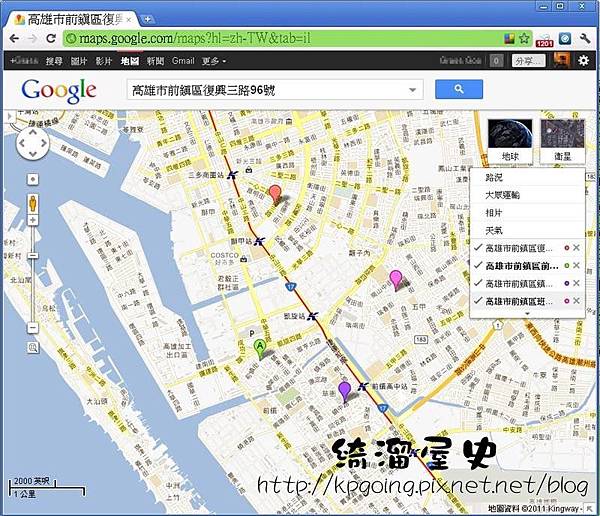Switch to 衛星 satellite view thumbnail
The width and height of the screenshot is (600, 516).
562,141
